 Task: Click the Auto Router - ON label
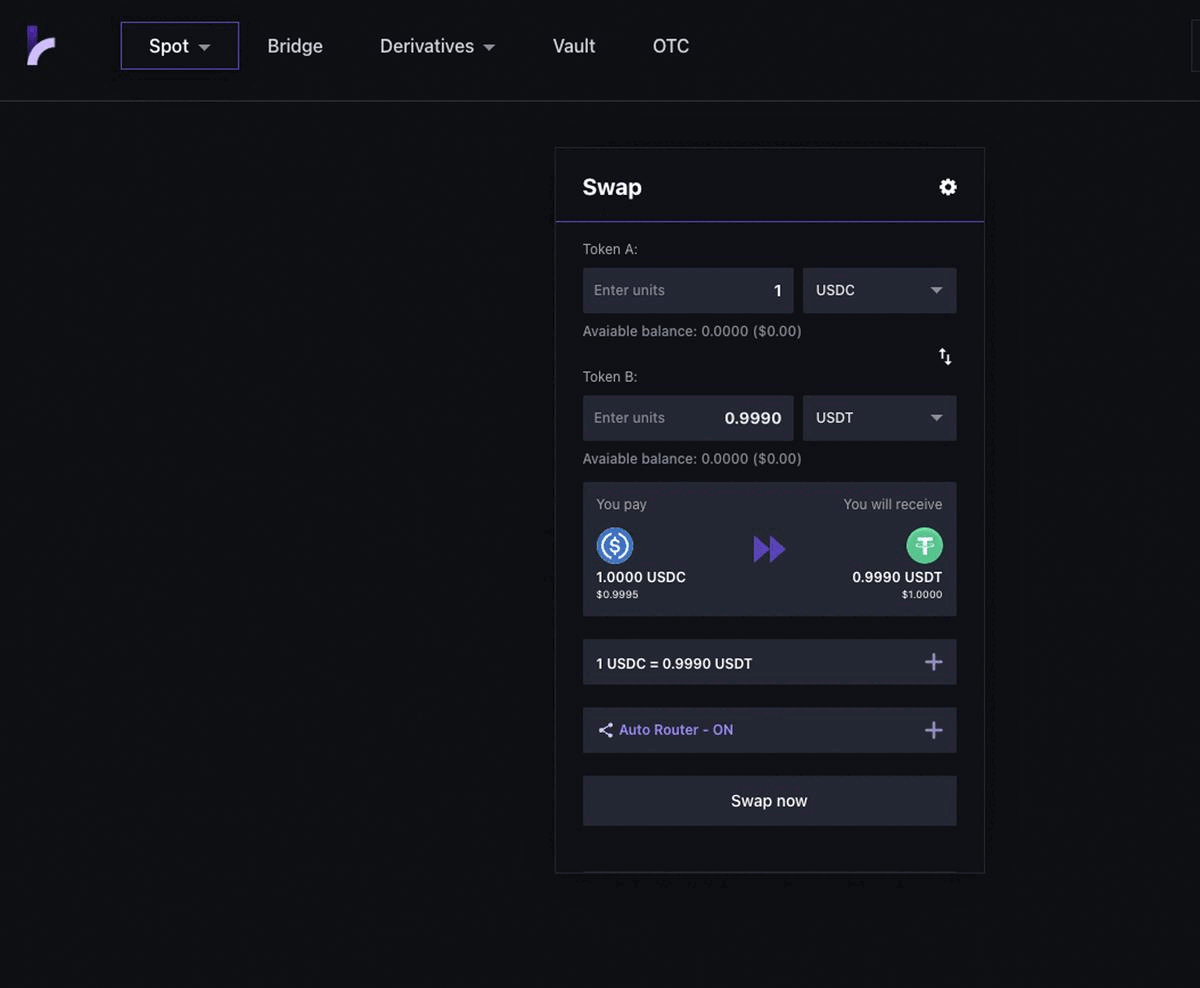click(x=676, y=730)
